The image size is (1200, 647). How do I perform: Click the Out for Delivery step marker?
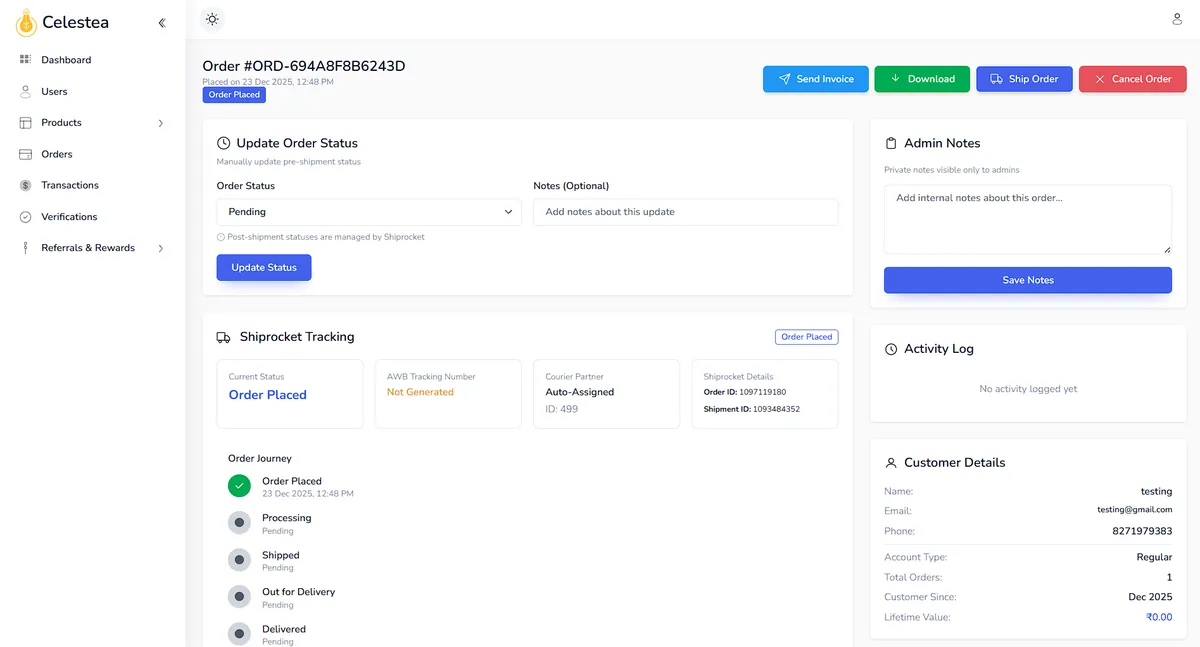pyautogui.click(x=239, y=597)
